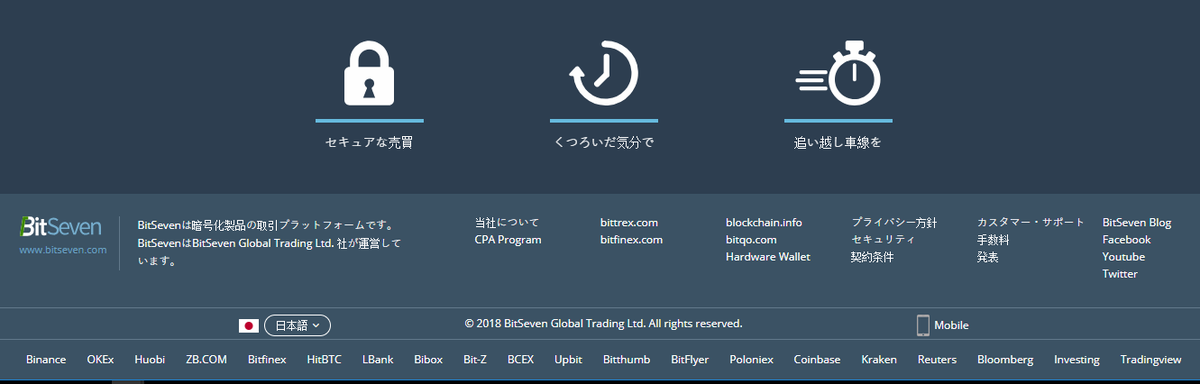Click BitFlyer in exchange list
The height and width of the screenshot is (384, 1200).
click(x=690, y=359)
